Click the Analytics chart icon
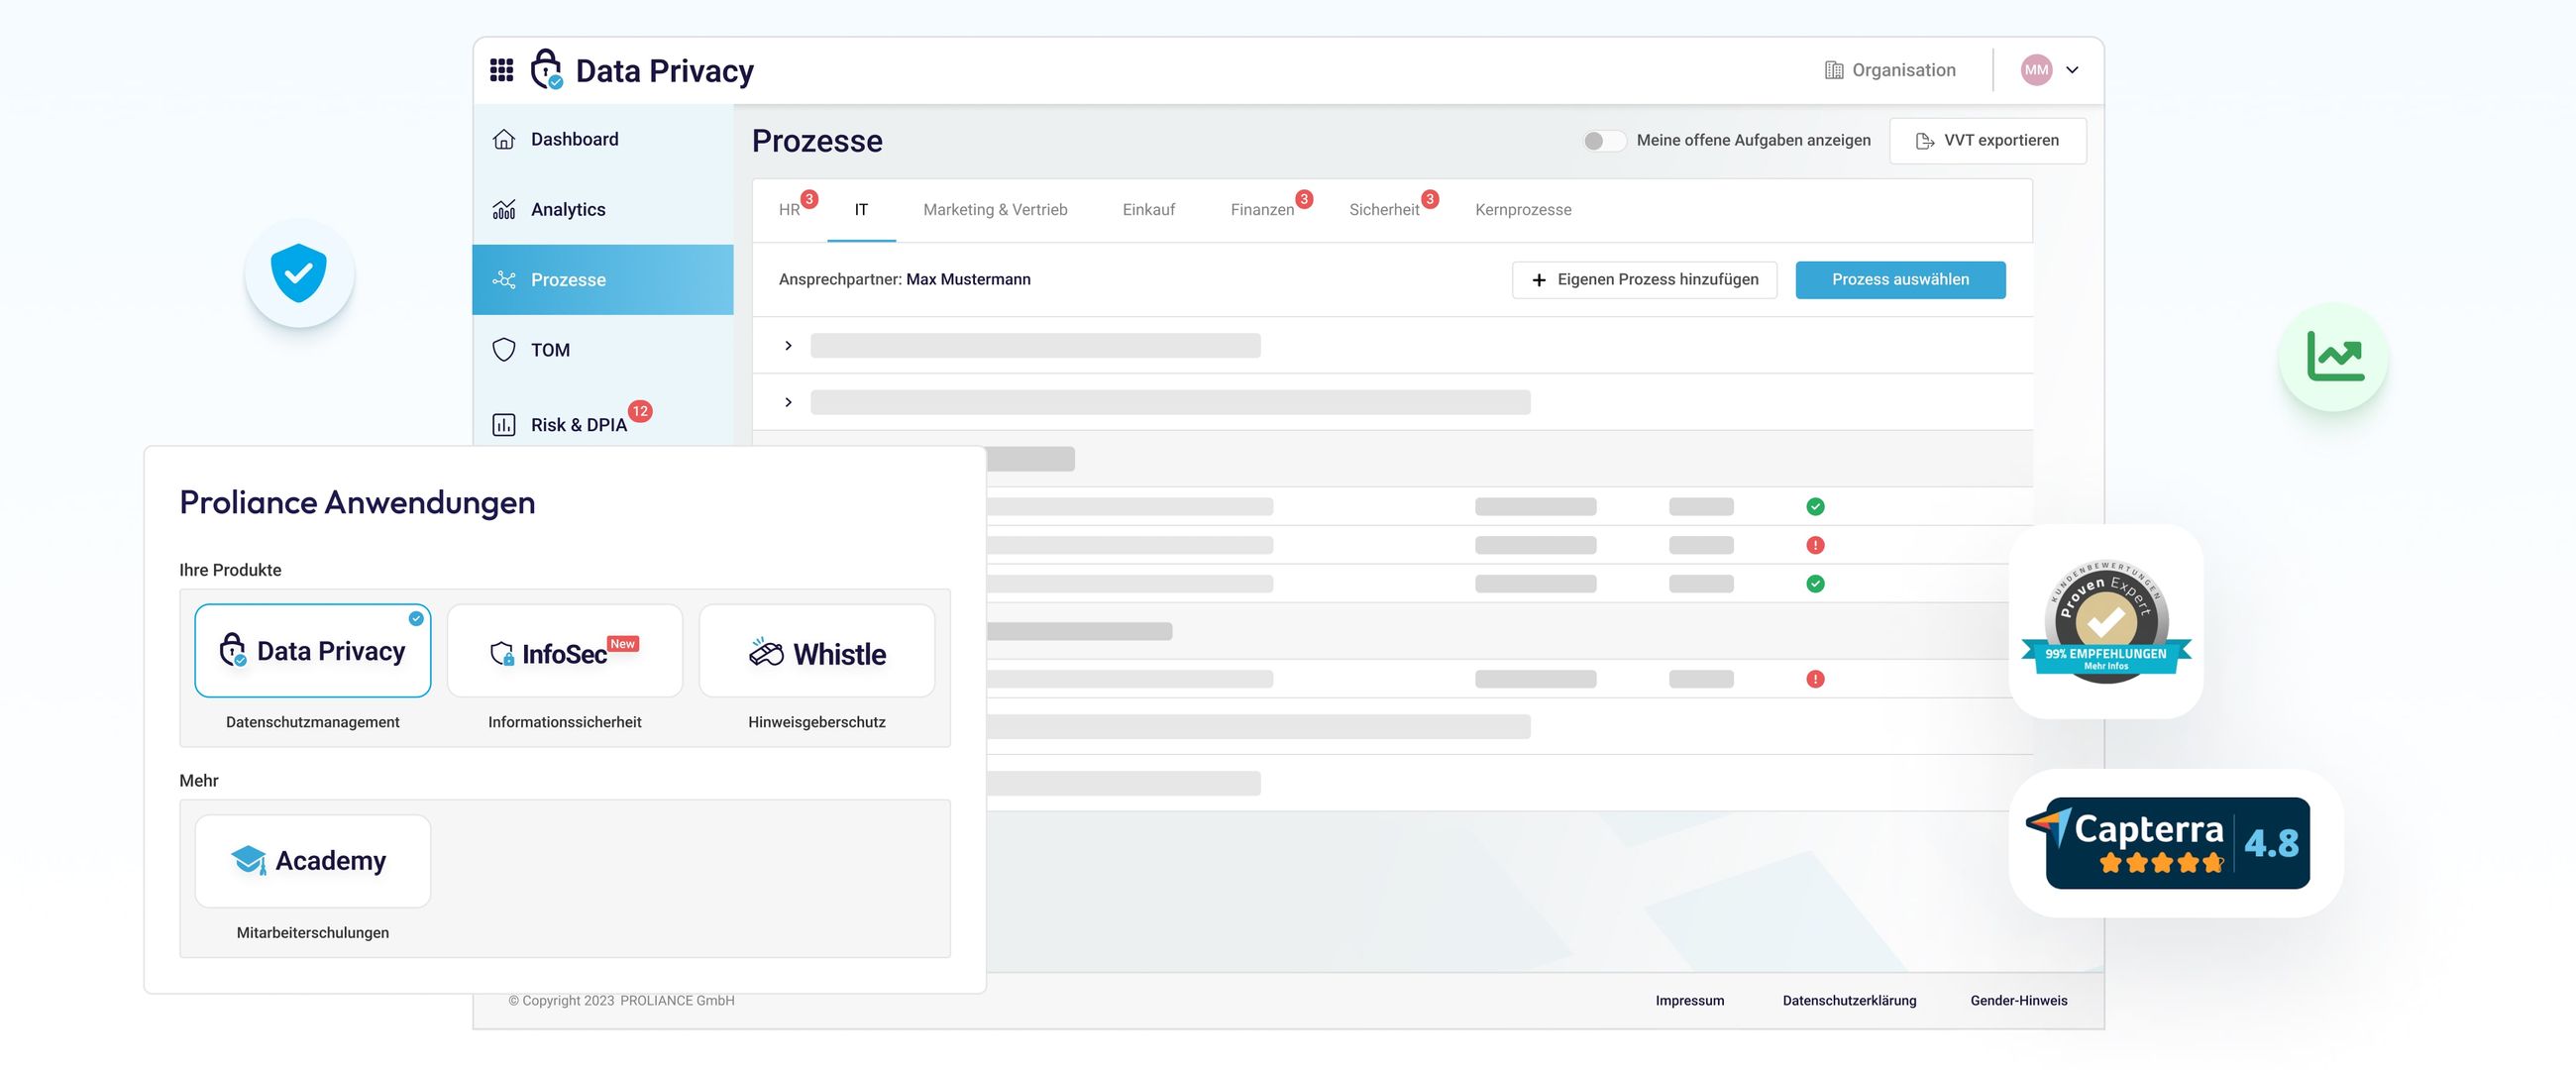2576x1070 pixels. 504,209
